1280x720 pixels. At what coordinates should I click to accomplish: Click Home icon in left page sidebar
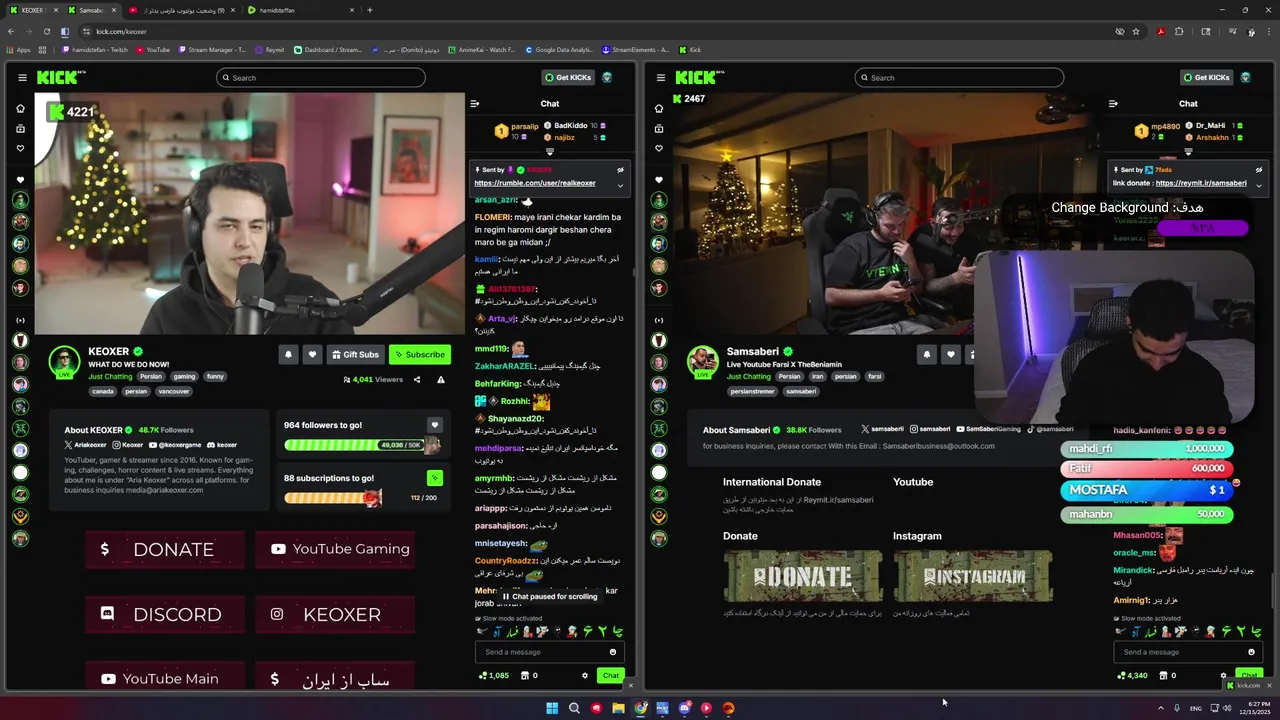click(x=20, y=108)
